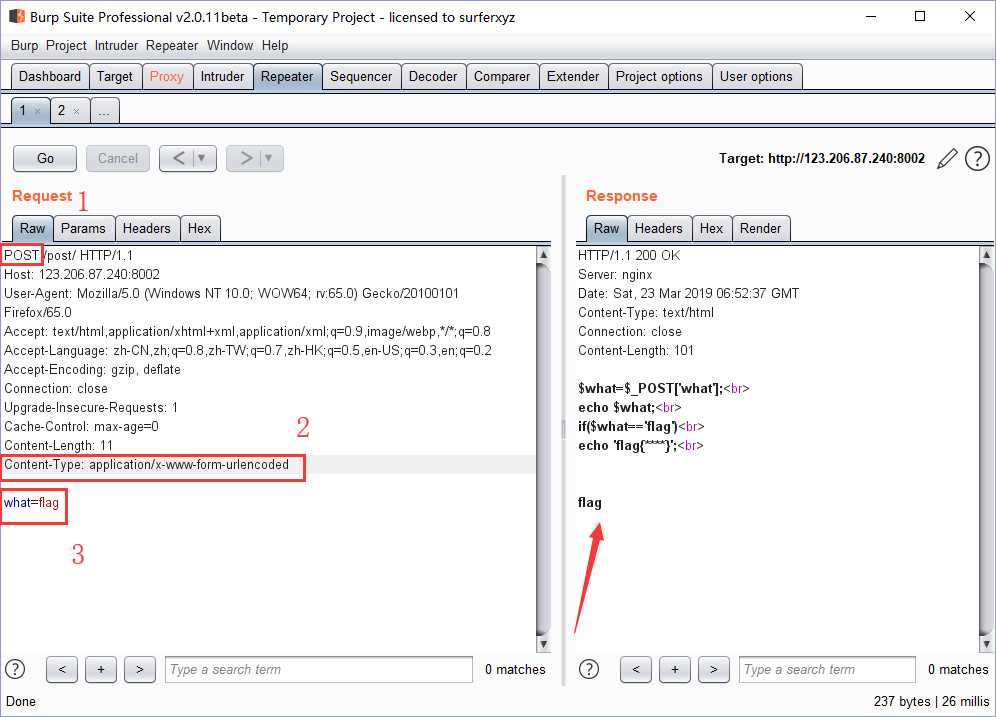Go back to previous request history
This screenshot has width=996, height=717.
[178, 158]
